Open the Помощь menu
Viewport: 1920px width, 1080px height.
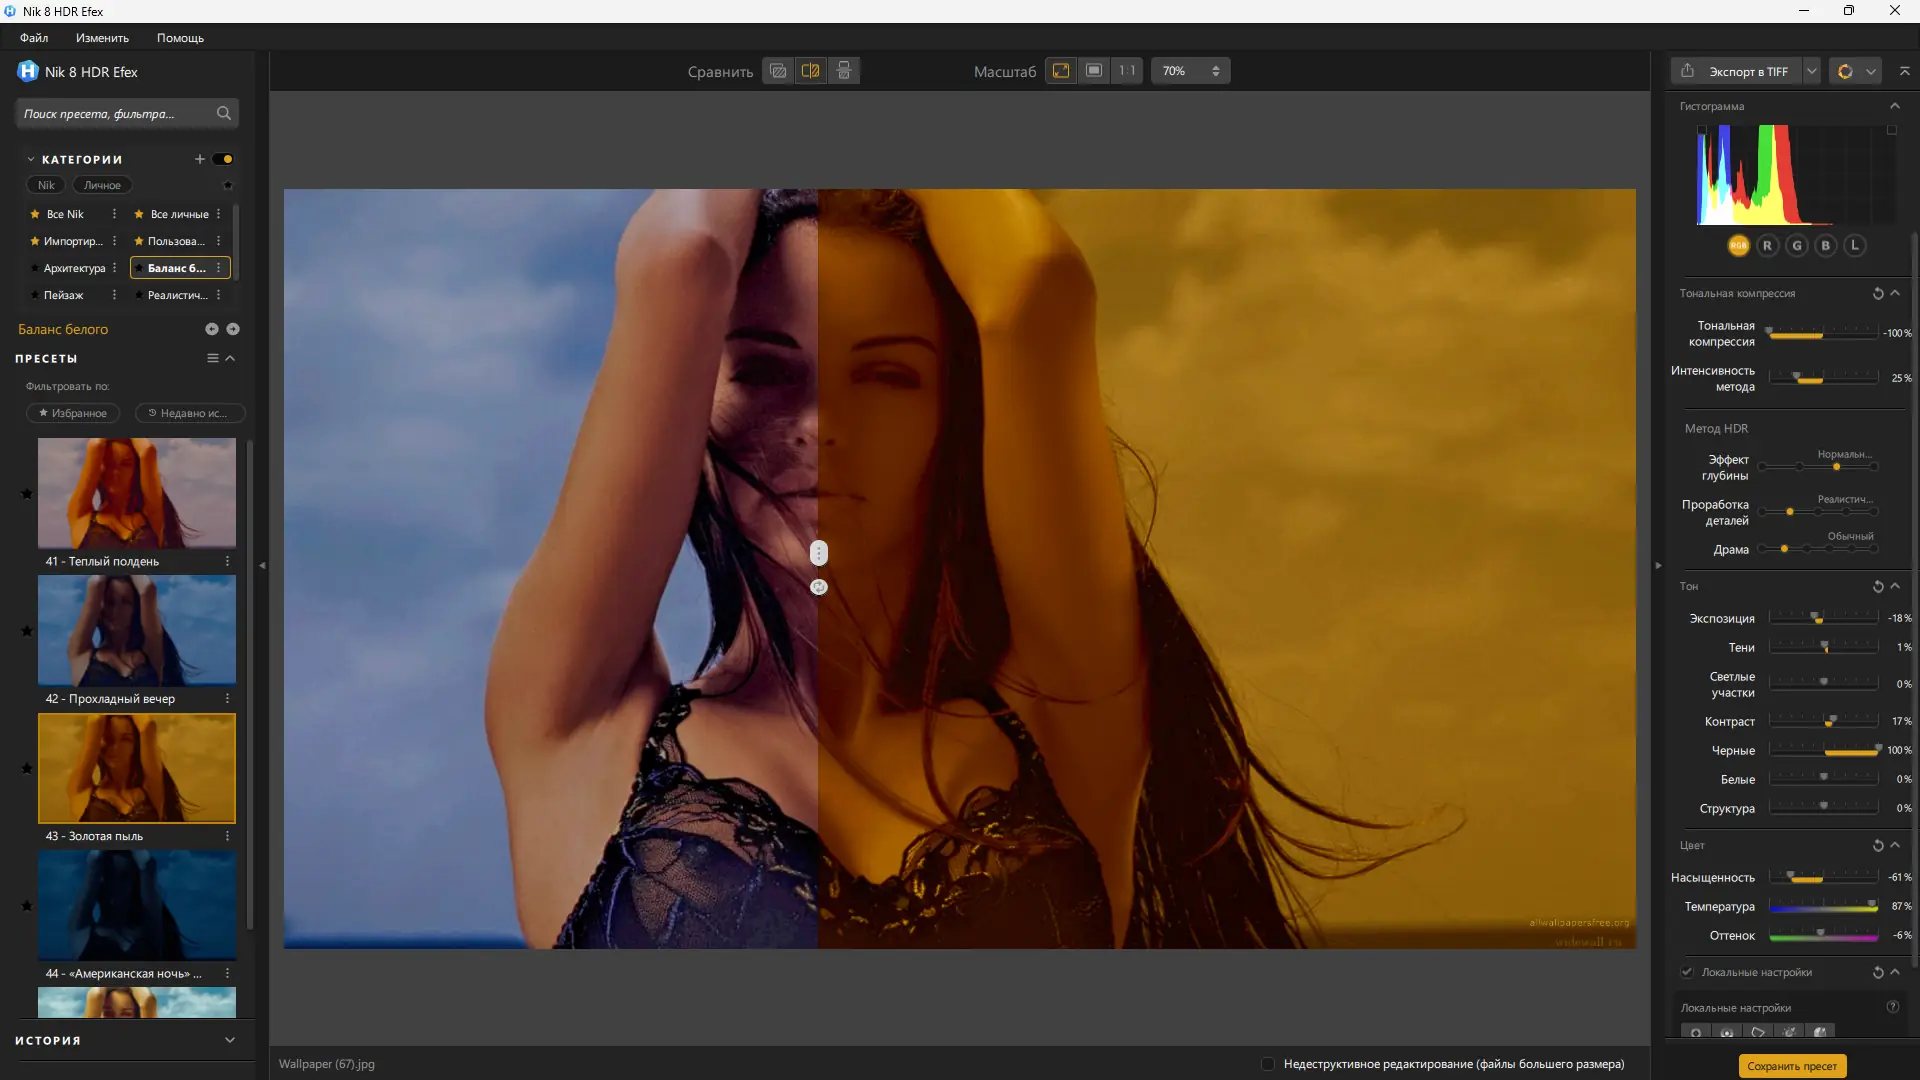pyautogui.click(x=180, y=38)
